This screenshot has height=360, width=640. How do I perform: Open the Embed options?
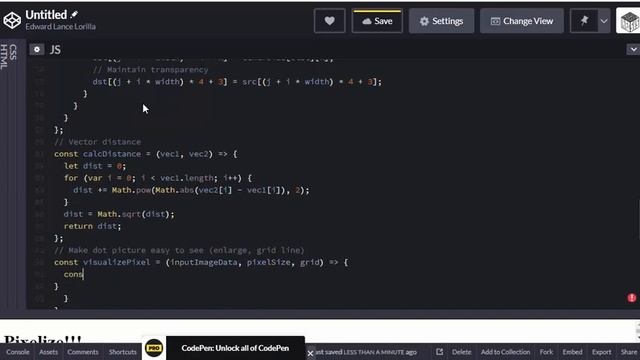pyautogui.click(x=572, y=352)
